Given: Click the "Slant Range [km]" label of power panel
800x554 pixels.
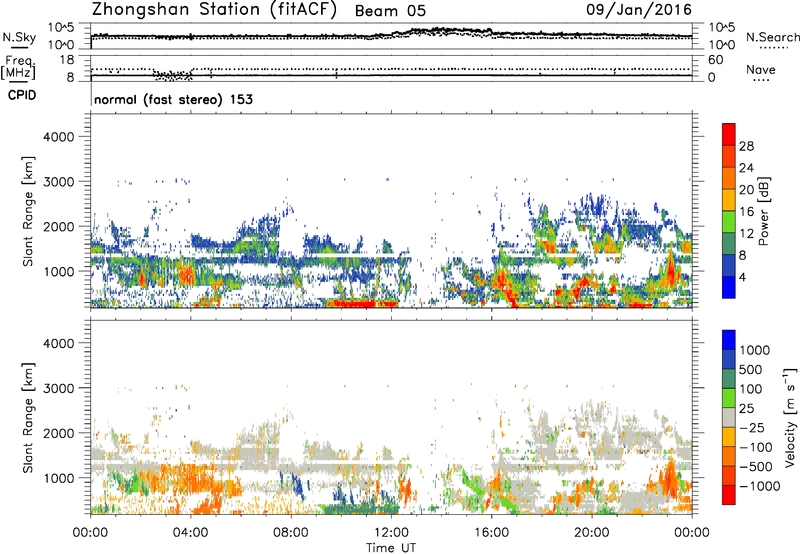Looking at the screenshot, I should (28, 211).
